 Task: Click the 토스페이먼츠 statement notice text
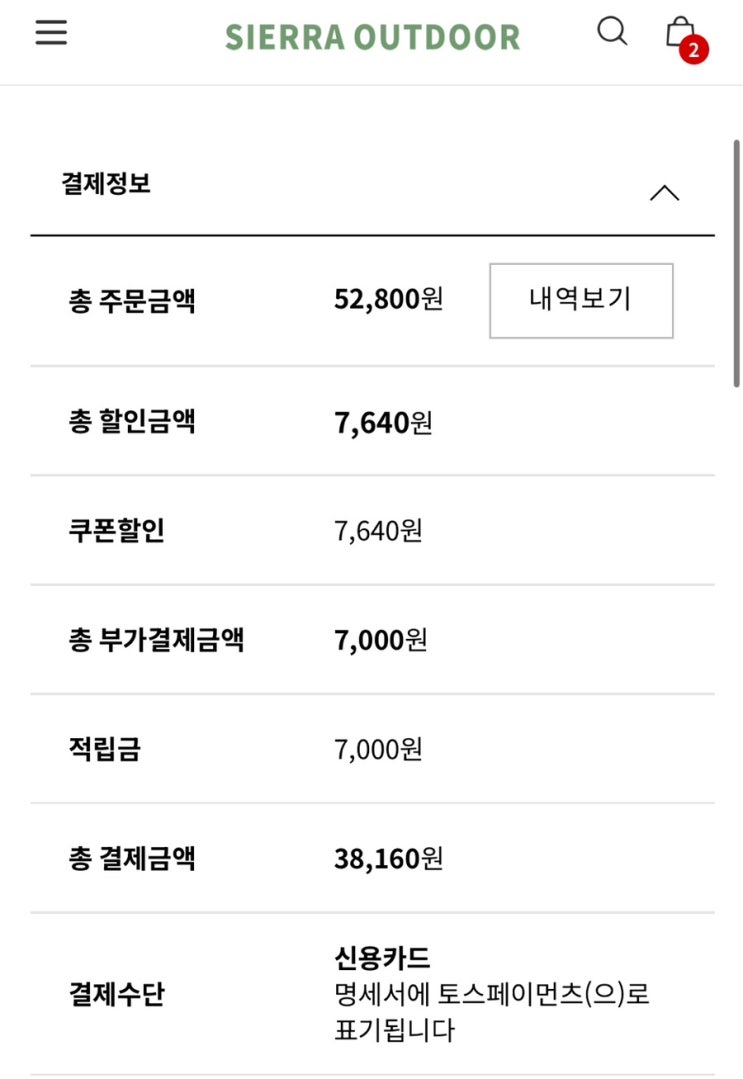coord(491,1012)
